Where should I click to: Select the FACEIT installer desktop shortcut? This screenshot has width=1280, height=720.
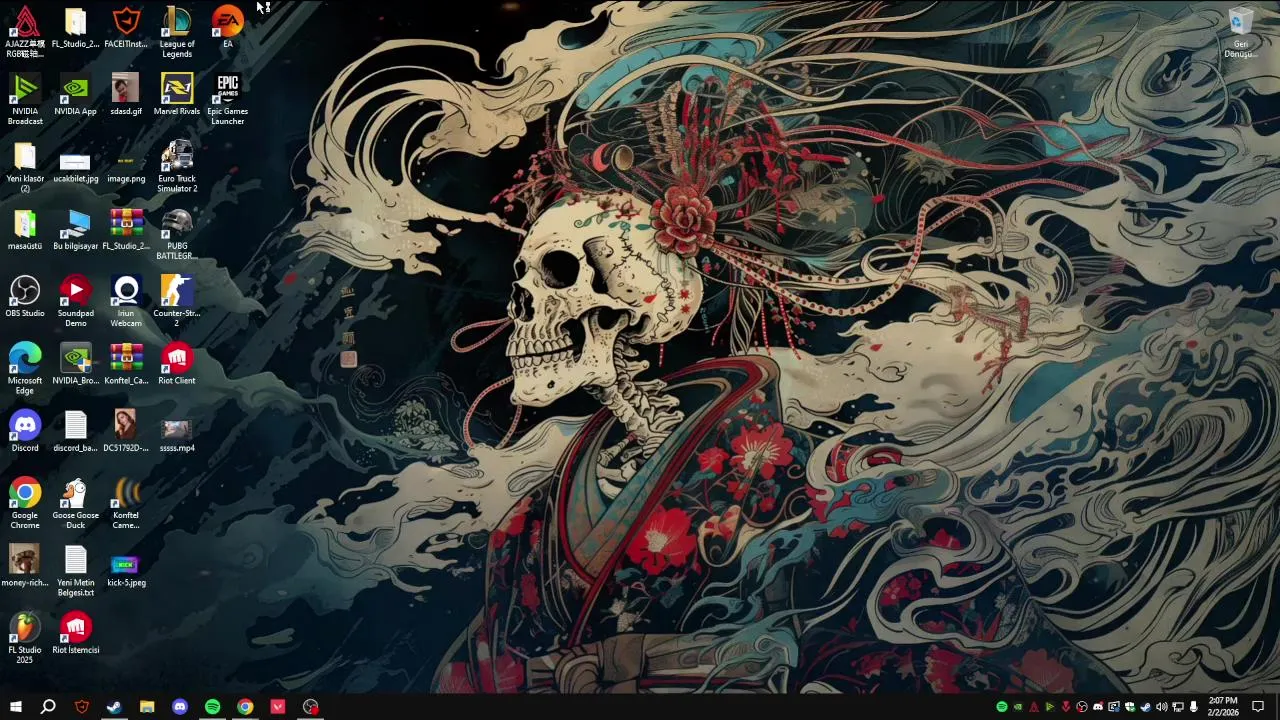[x=126, y=28]
